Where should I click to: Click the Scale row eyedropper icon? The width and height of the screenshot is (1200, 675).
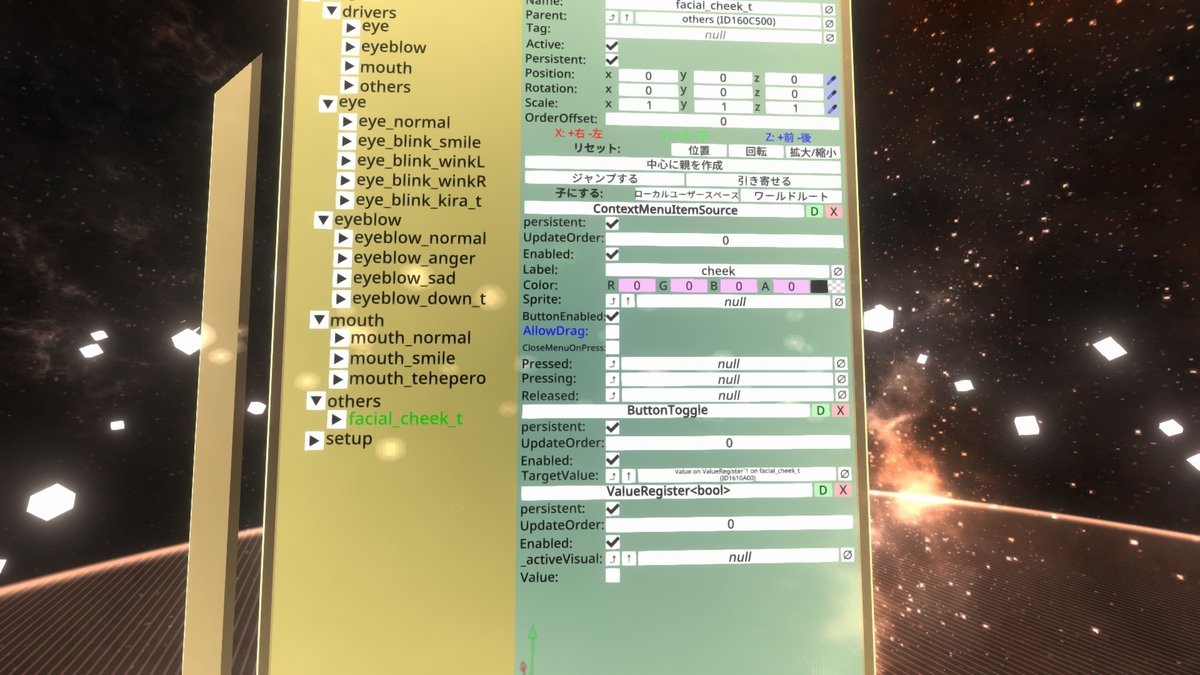click(832, 108)
